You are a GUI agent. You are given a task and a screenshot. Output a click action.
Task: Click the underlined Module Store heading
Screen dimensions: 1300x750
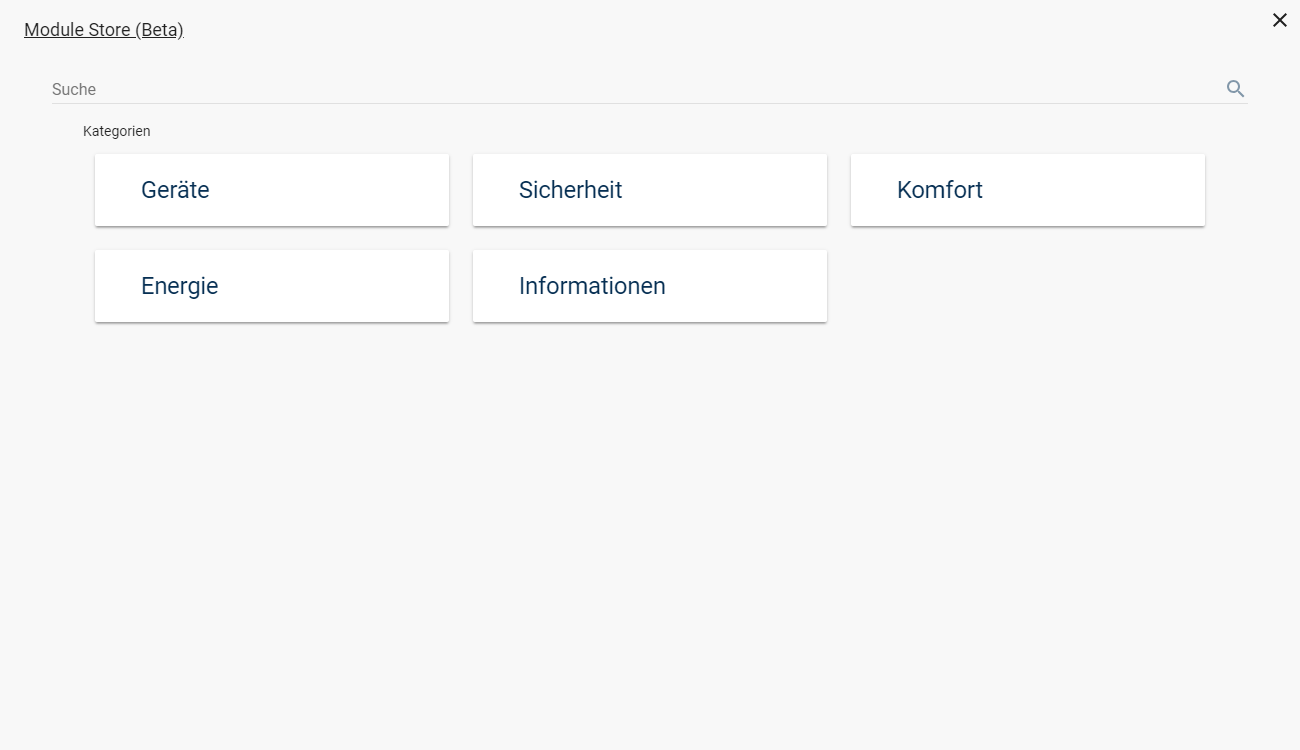pos(104,30)
